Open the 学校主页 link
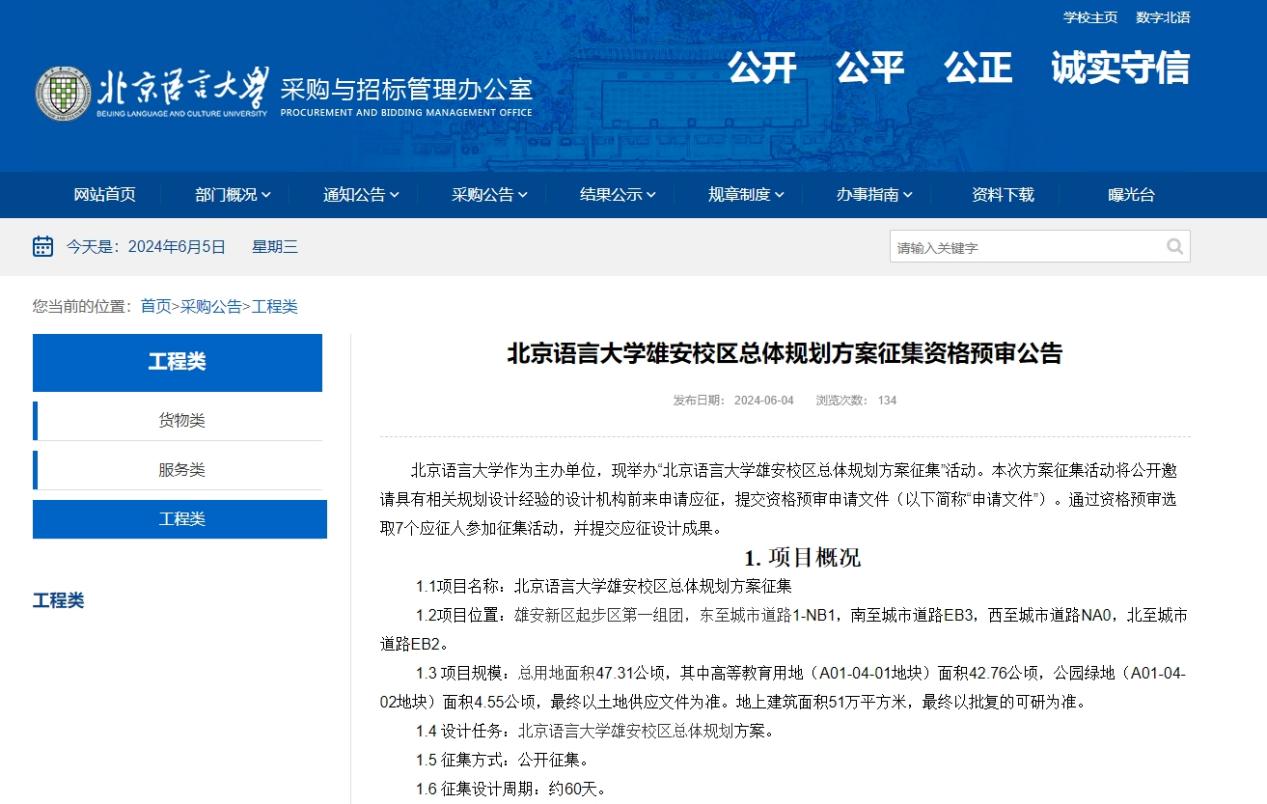 pyautogui.click(x=1090, y=17)
